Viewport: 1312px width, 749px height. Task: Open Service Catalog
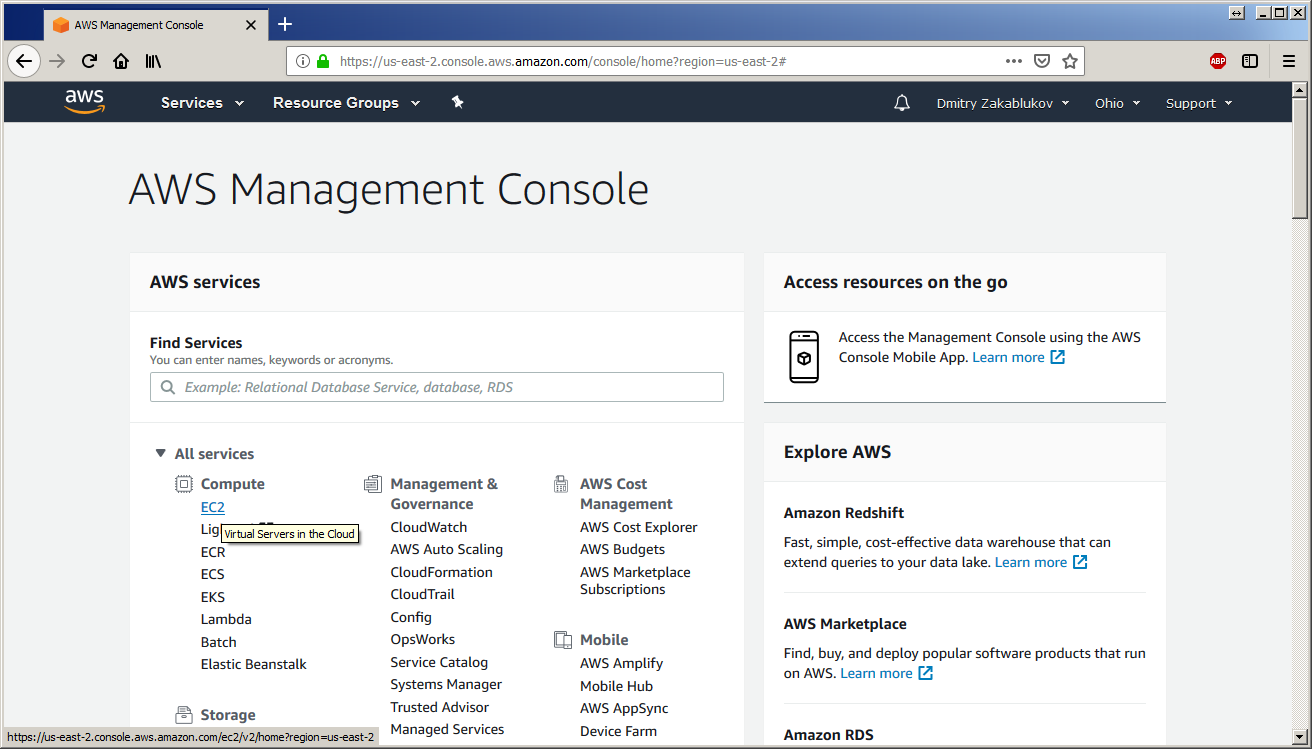[439, 662]
